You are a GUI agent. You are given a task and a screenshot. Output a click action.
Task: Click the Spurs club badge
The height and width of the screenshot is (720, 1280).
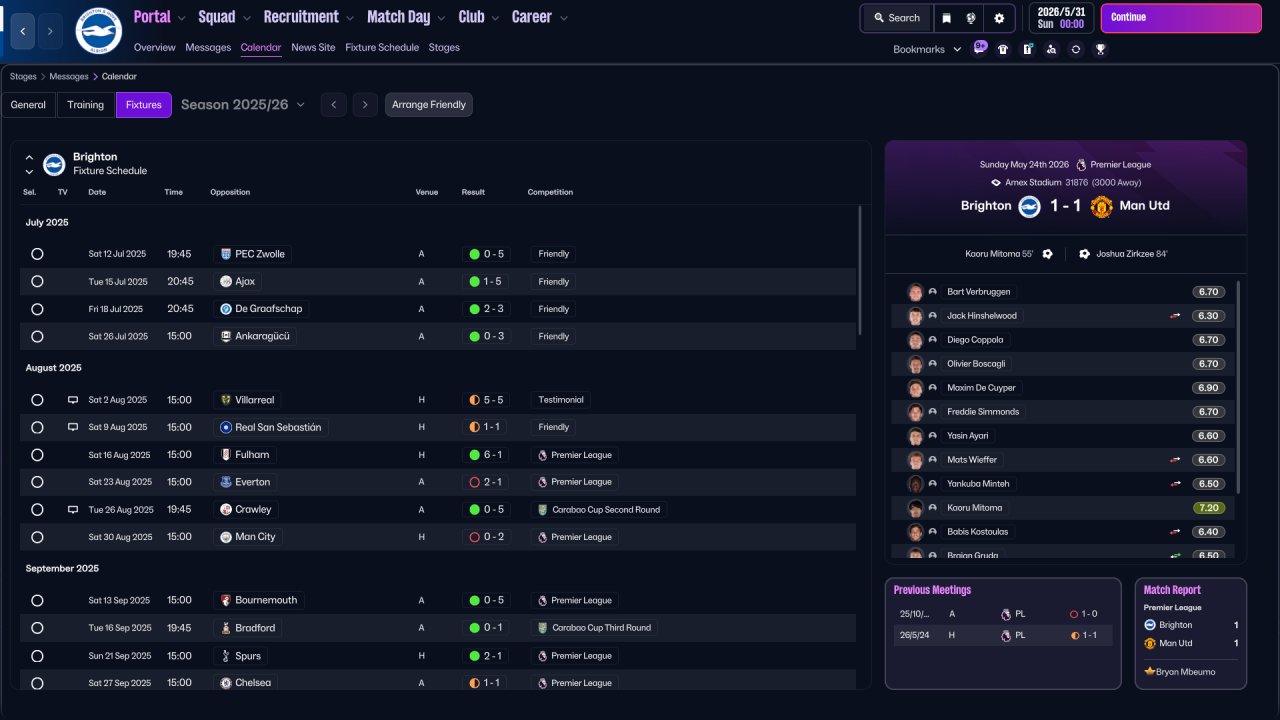226,656
